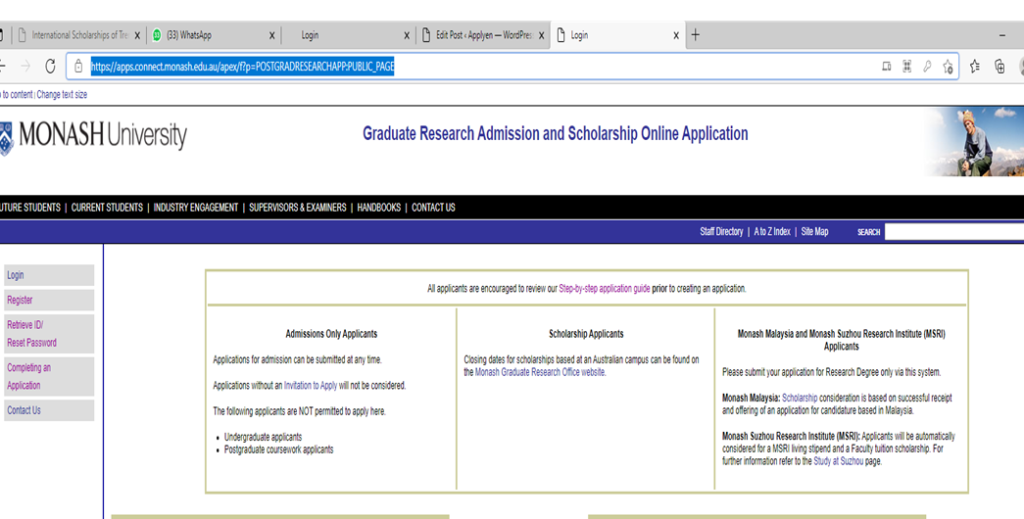This screenshot has height=519, width=1024.
Task: Close the second Login tab next to WhatsApp
Action: point(406,36)
